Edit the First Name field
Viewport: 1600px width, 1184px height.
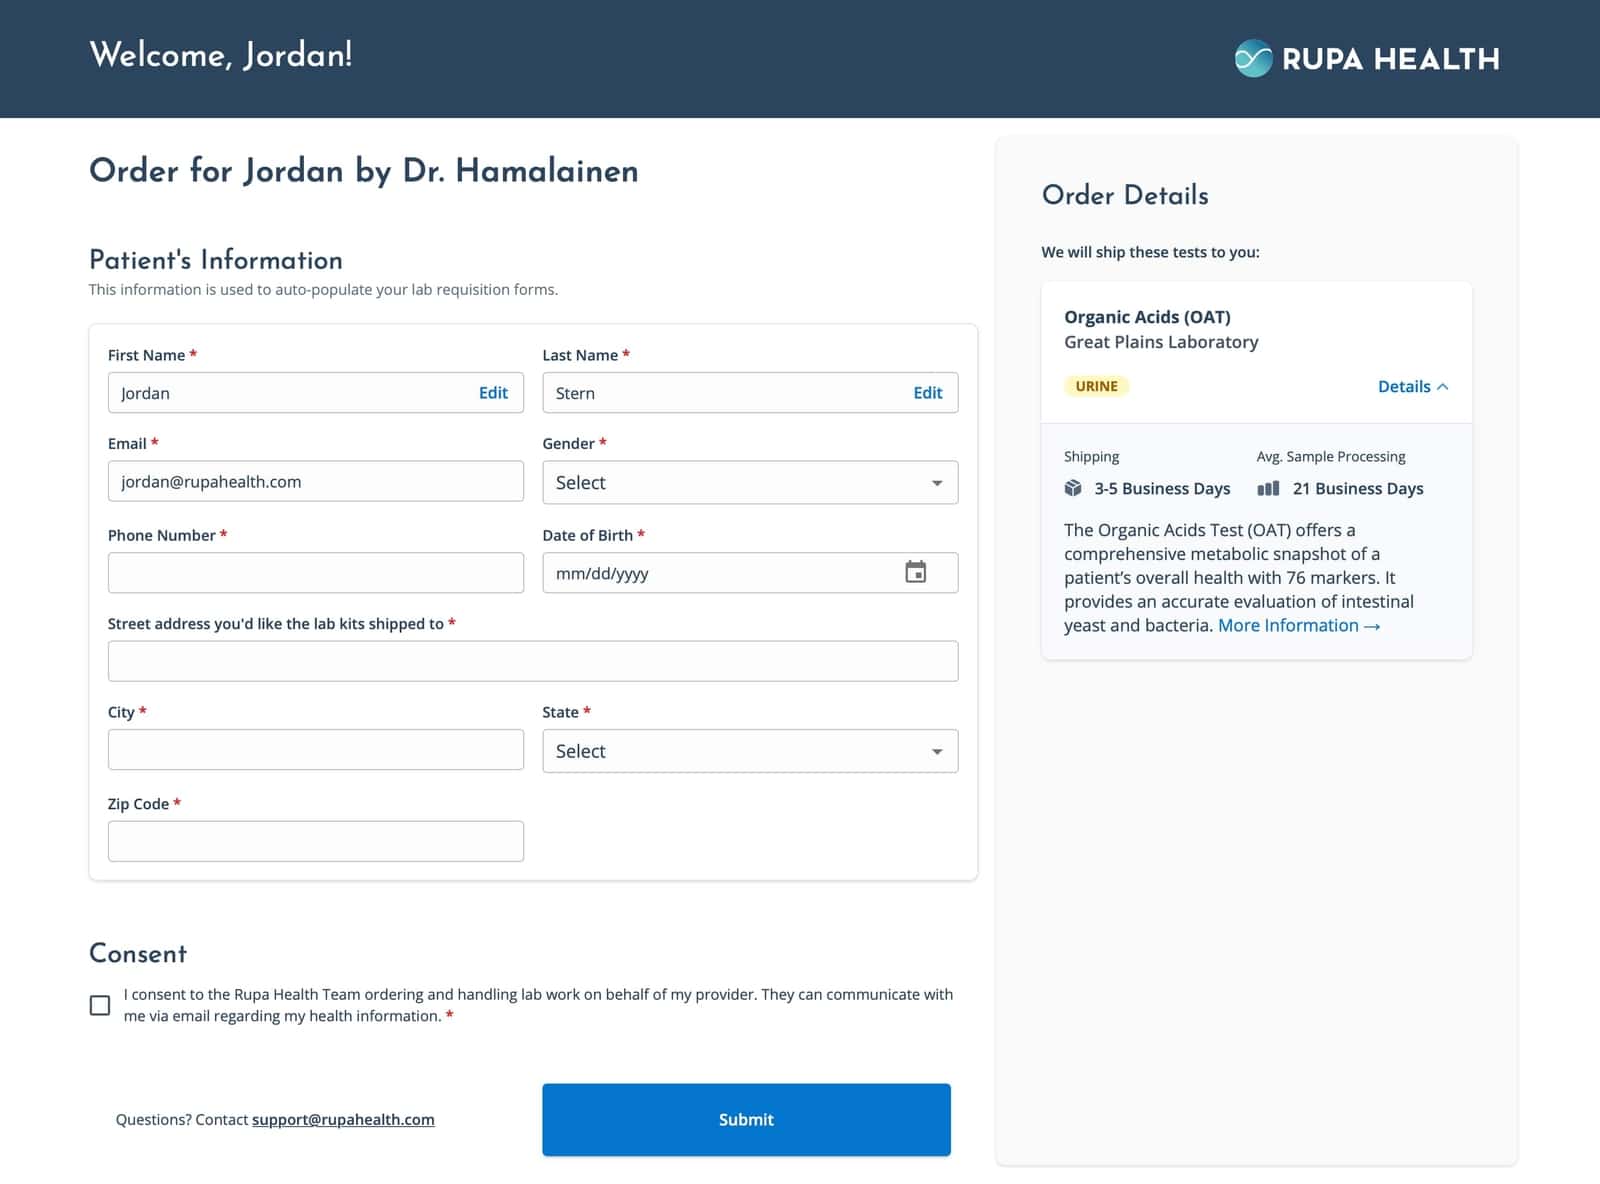(493, 393)
